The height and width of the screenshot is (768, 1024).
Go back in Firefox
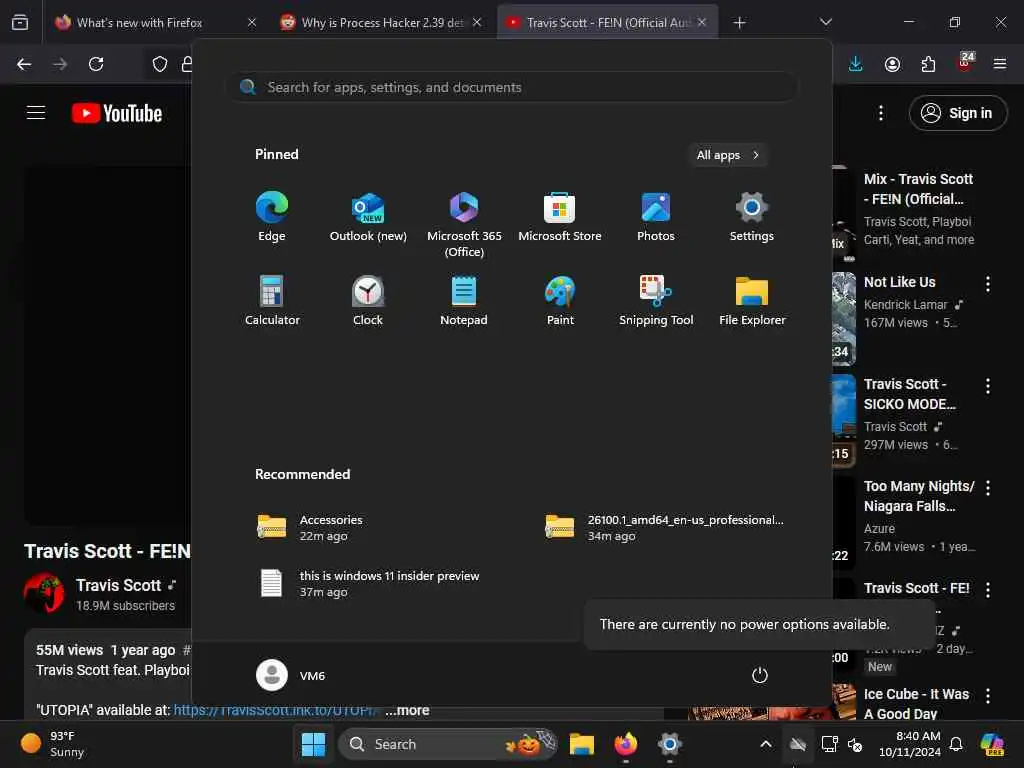tap(24, 64)
